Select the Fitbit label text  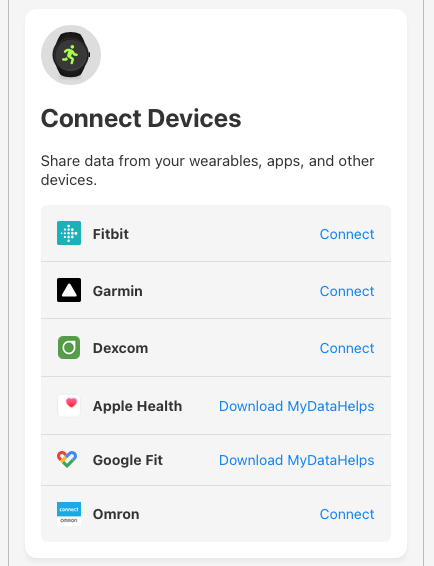pyautogui.click(x=111, y=234)
